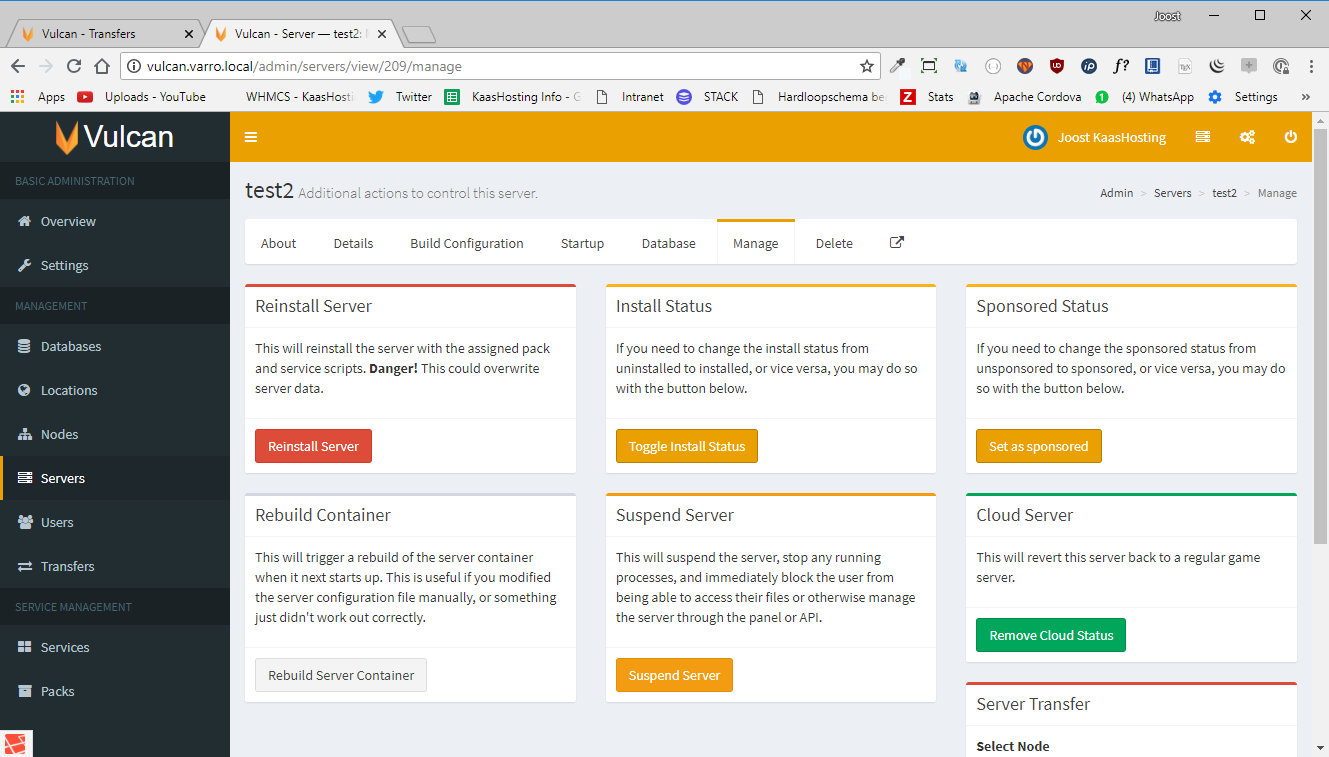The image size is (1329, 757).
Task: Click Remove Cloud Status button
Action: click(1050, 635)
